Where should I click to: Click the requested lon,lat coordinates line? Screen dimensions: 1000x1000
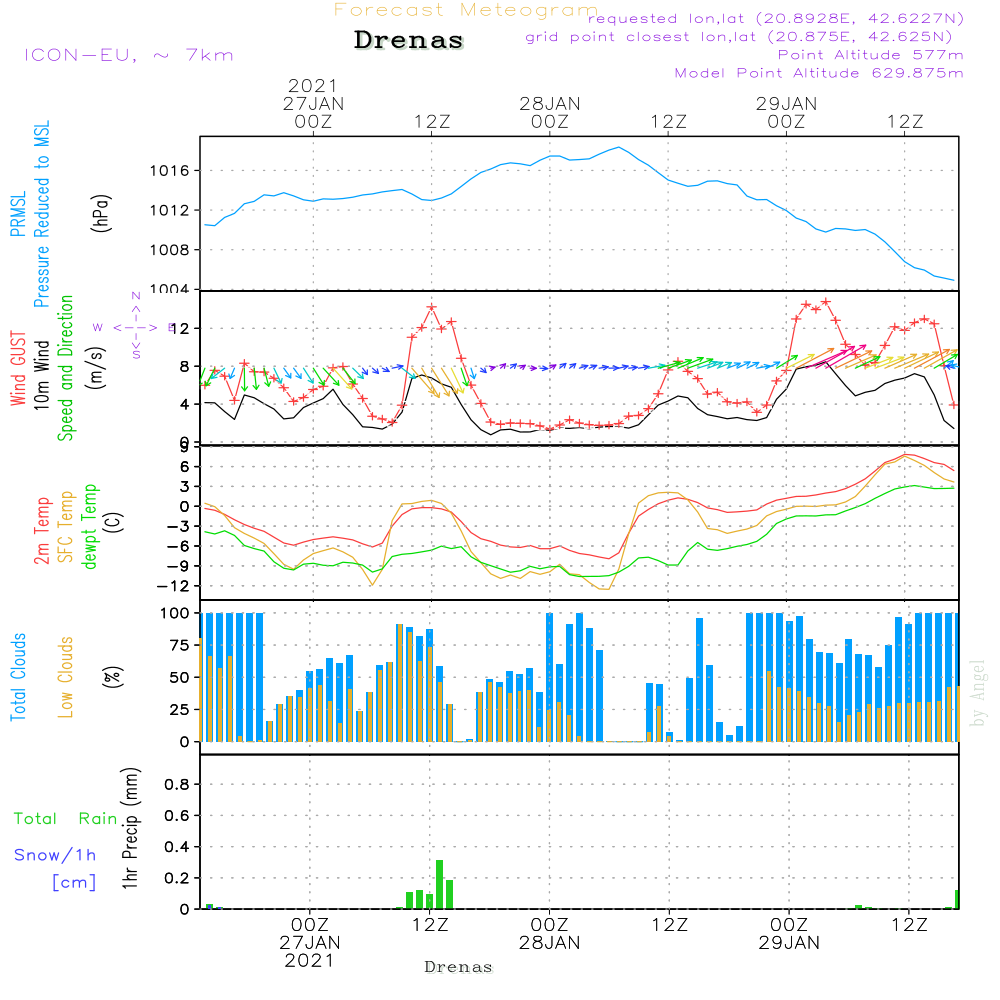pyautogui.click(x=776, y=18)
